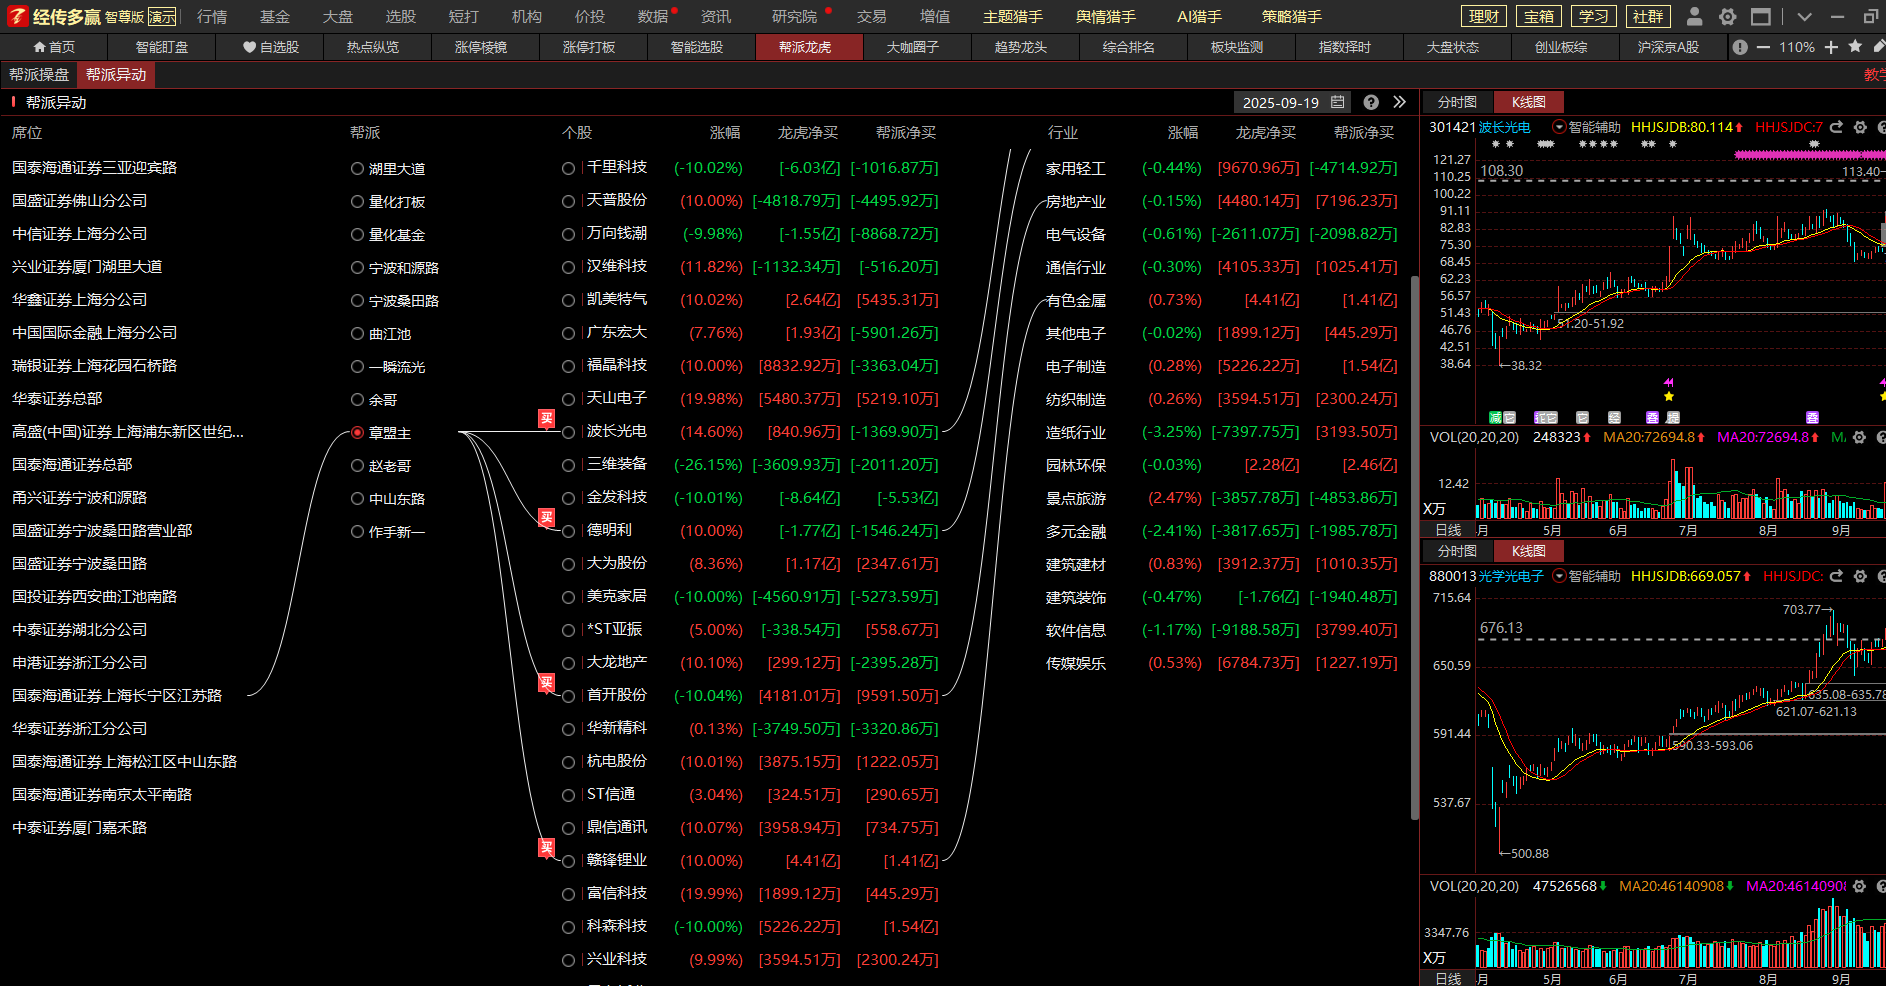1886x986 pixels.
Task: Open gear settings on bottom VOL indicator panel
Action: click(1859, 886)
